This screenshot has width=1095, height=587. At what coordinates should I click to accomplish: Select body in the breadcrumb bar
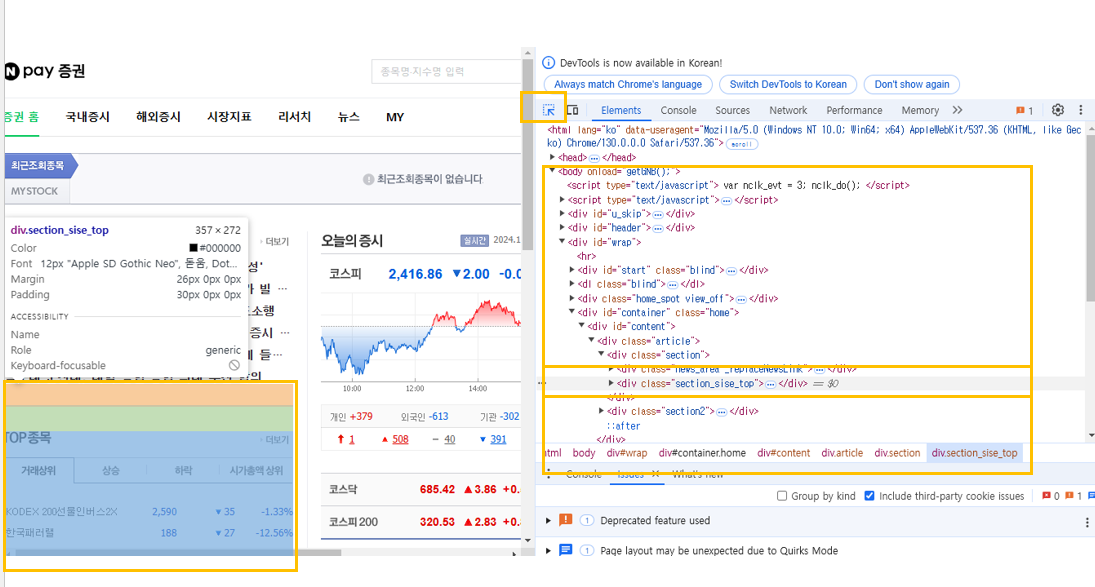pos(584,453)
